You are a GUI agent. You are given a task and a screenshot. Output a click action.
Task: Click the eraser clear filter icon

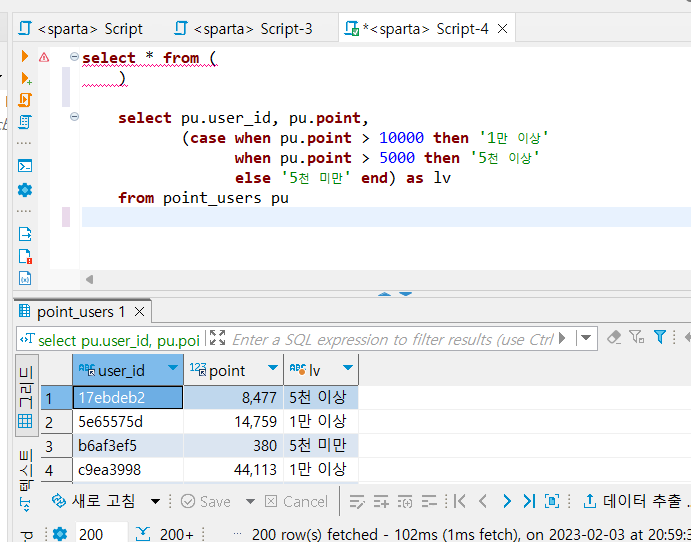tap(614, 338)
